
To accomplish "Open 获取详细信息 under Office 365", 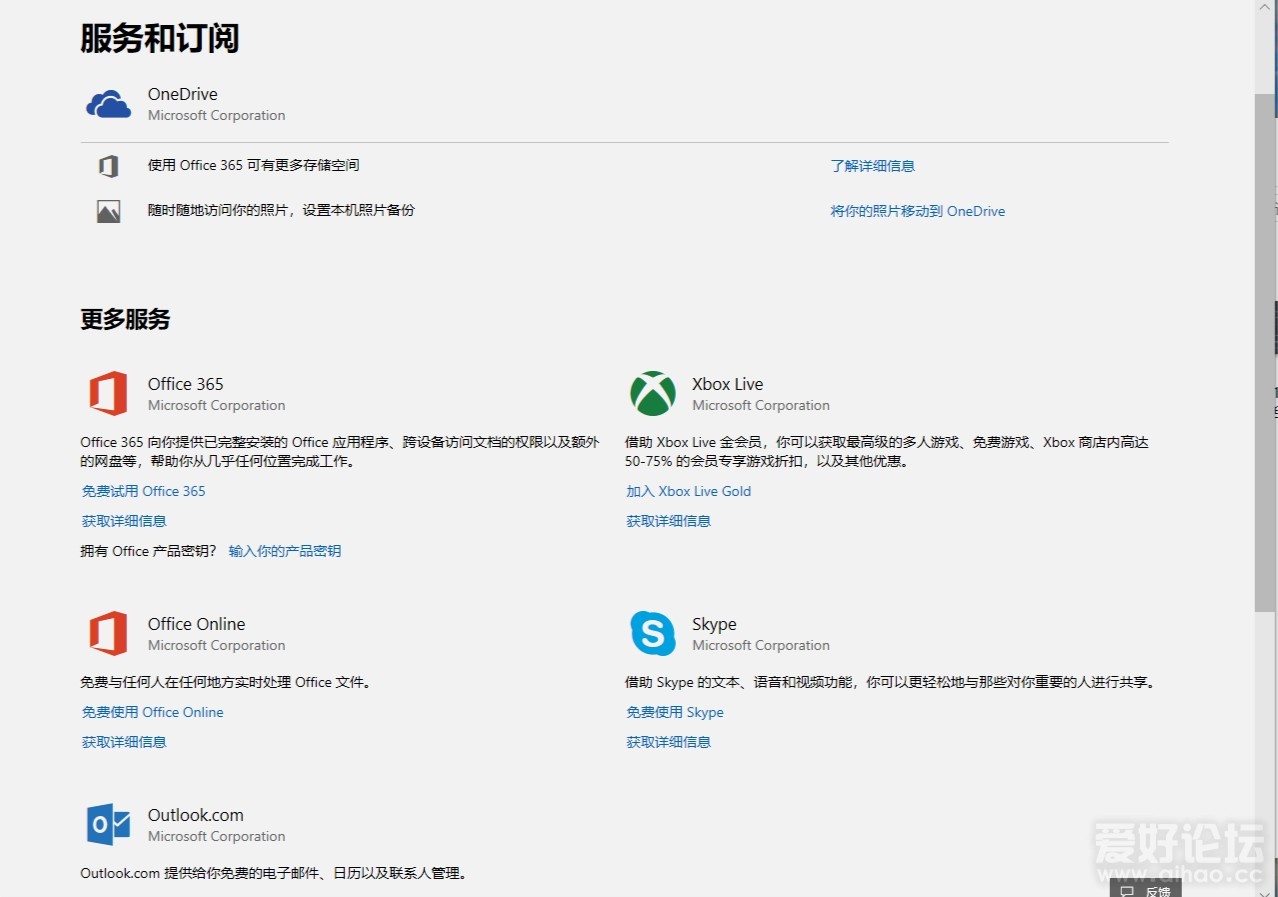I will coord(124,521).
